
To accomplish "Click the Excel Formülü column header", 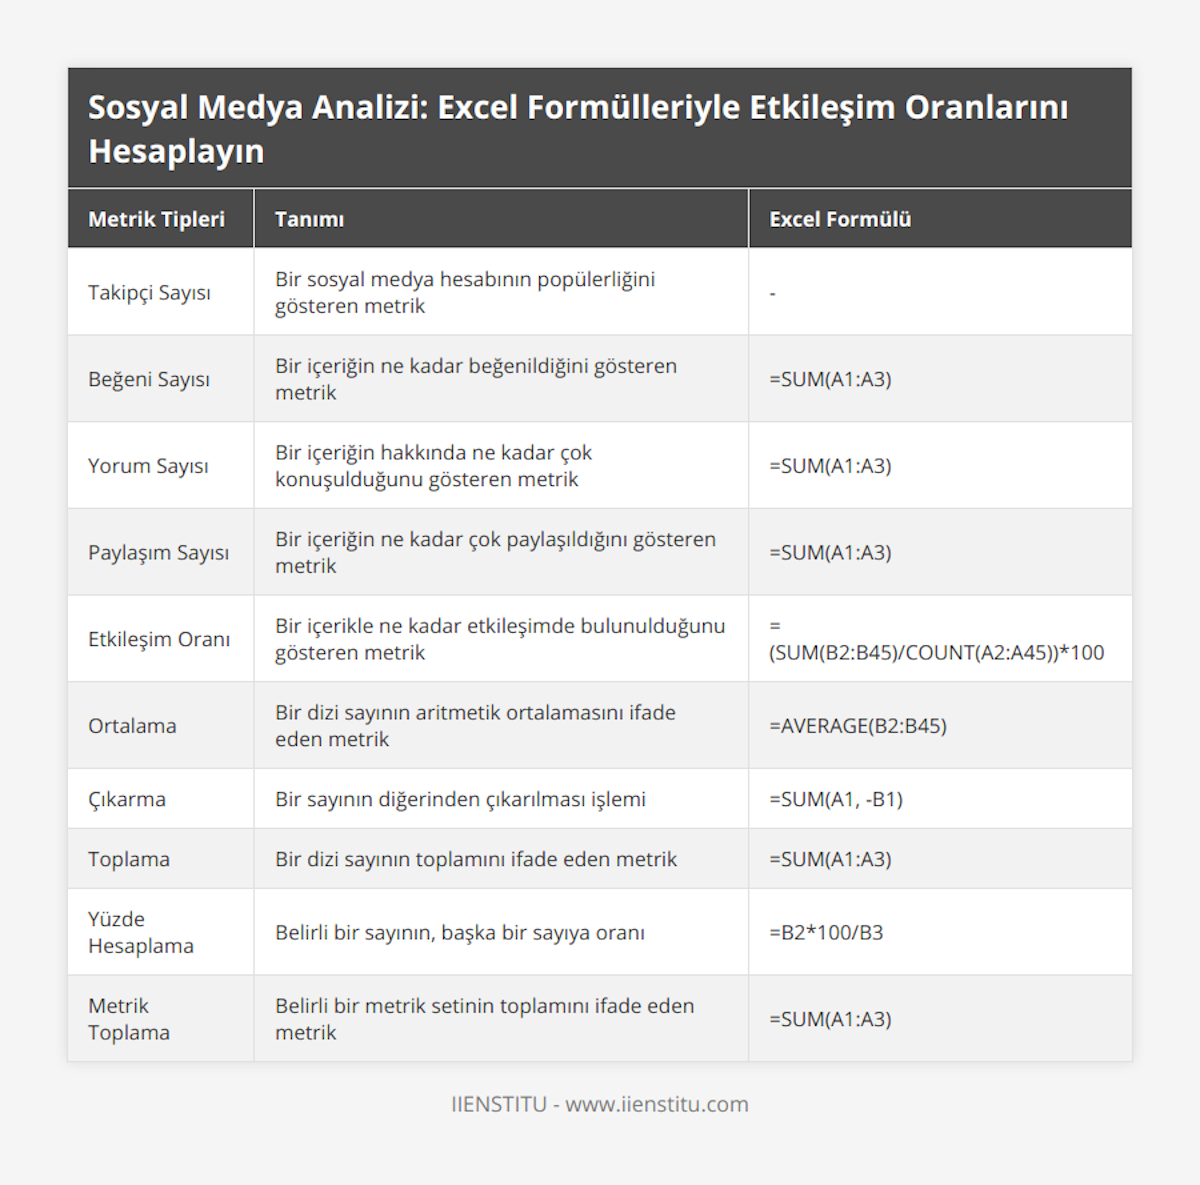I will [840, 219].
